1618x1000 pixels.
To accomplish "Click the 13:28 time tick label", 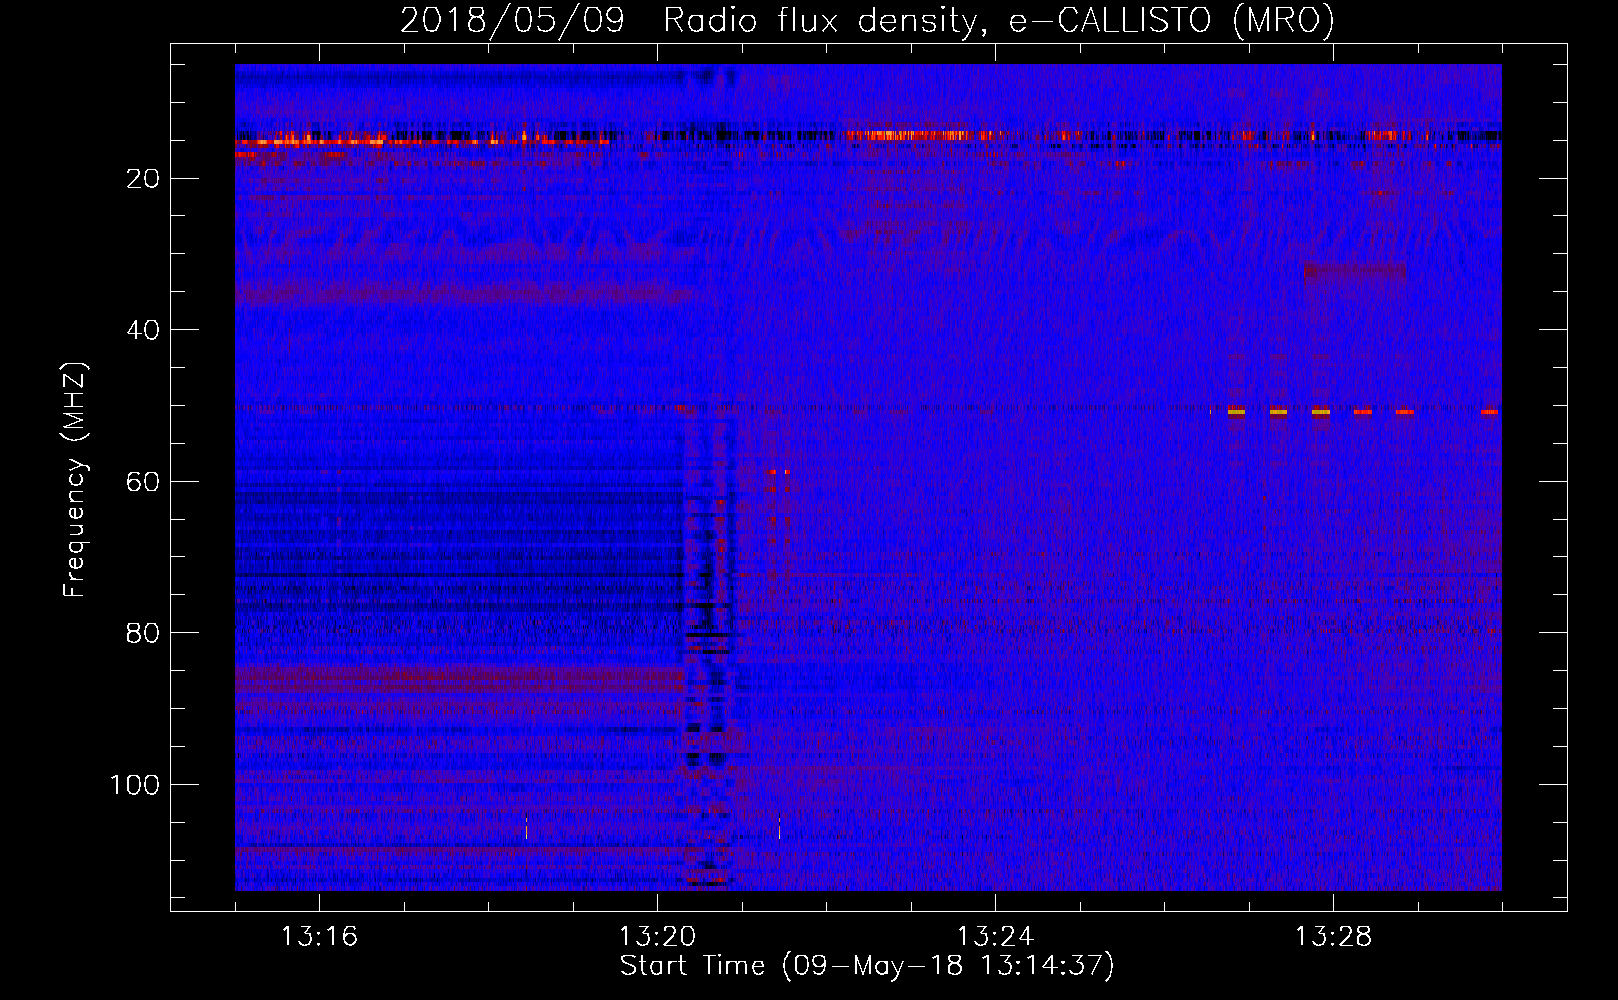I will coord(1333,937).
